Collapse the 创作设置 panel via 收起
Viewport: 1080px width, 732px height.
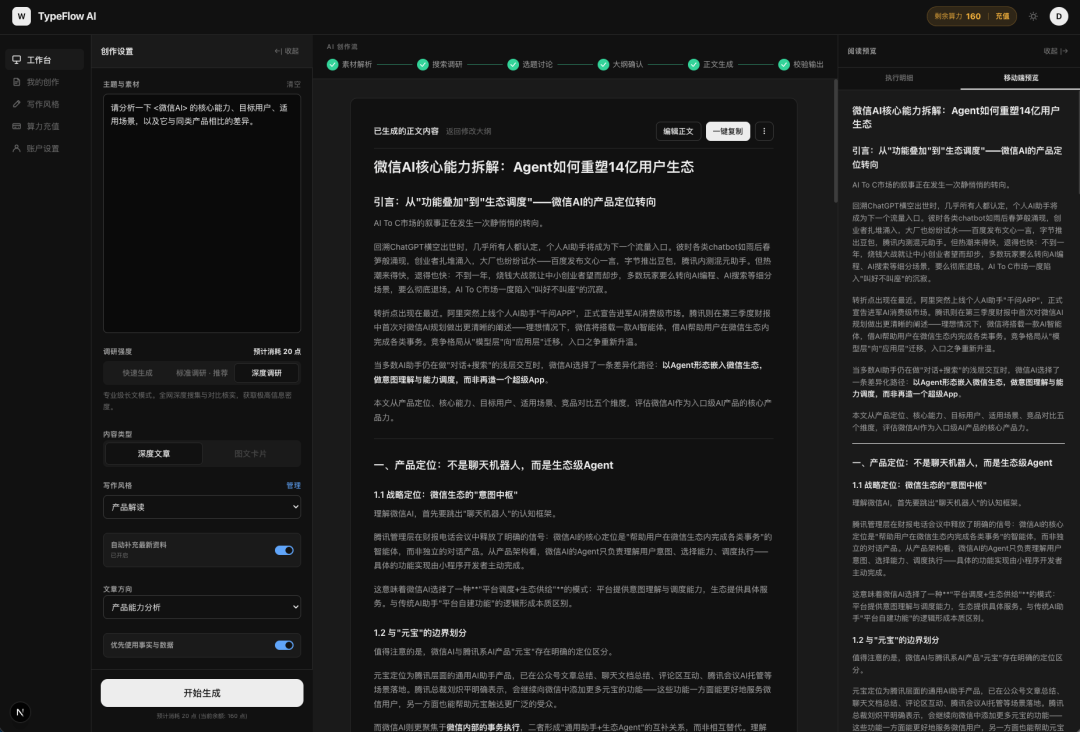coord(287,51)
